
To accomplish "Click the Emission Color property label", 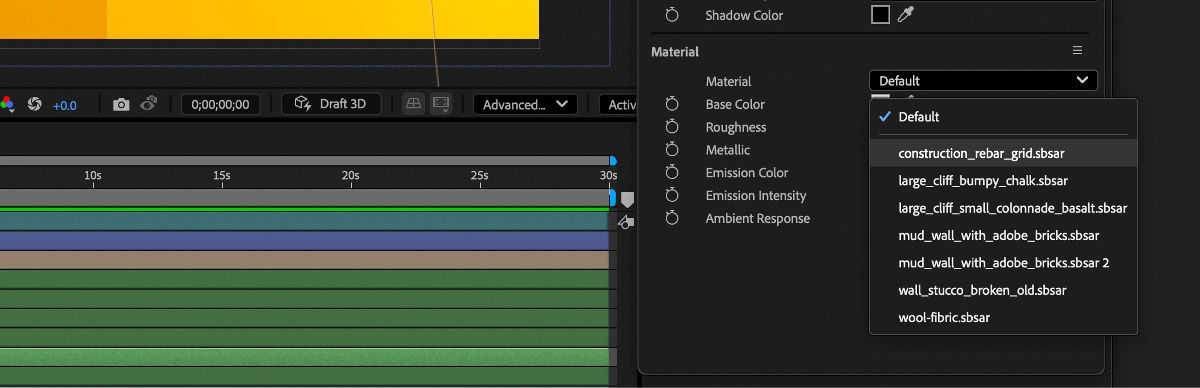I will [x=747, y=173].
